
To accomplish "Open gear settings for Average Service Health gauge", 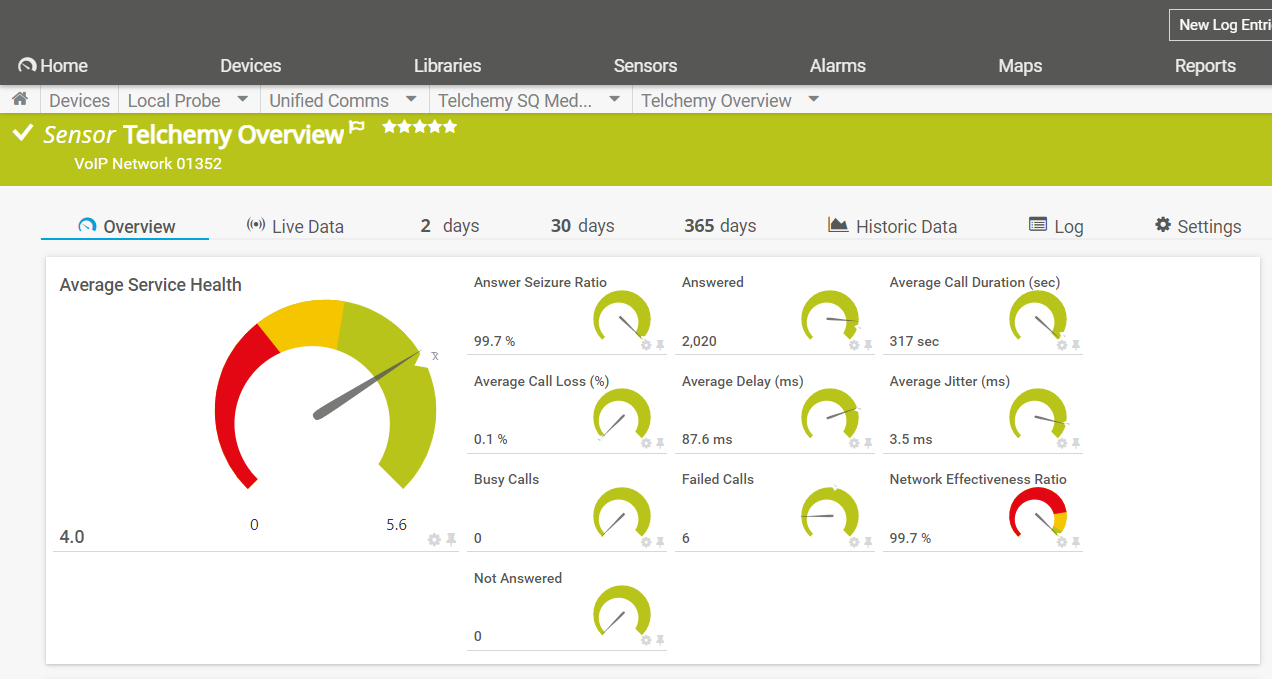I will click(x=434, y=540).
